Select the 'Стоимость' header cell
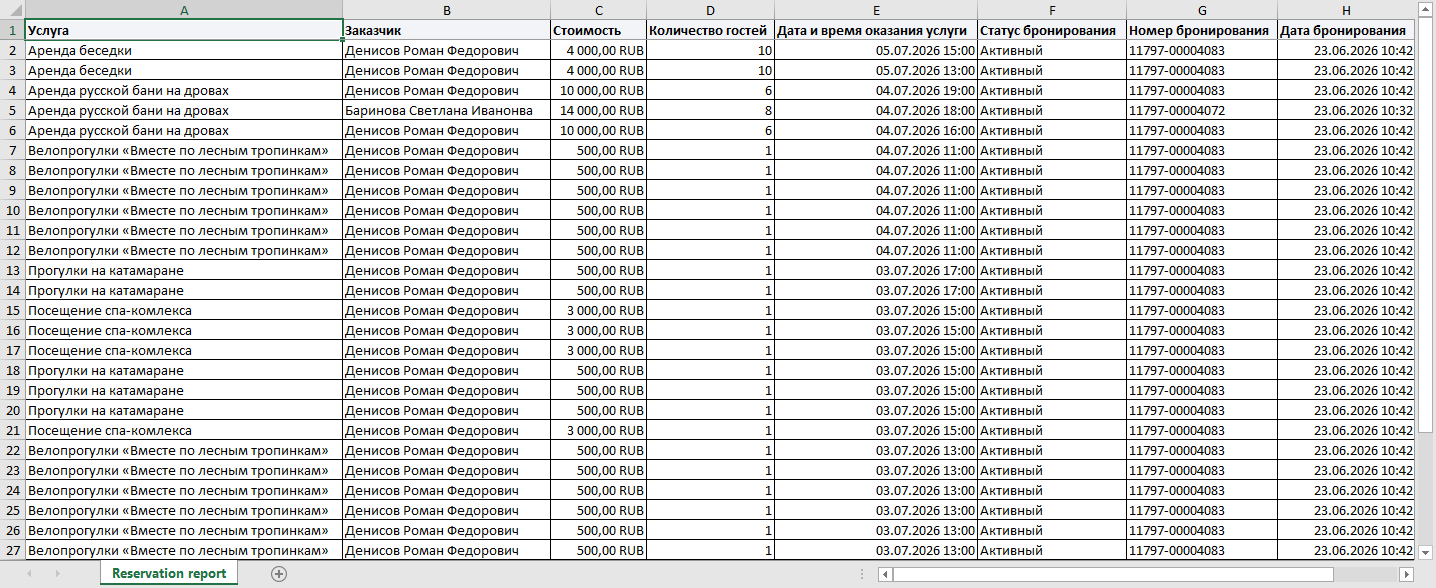Viewport: 1436px width, 588px height. 598,30
